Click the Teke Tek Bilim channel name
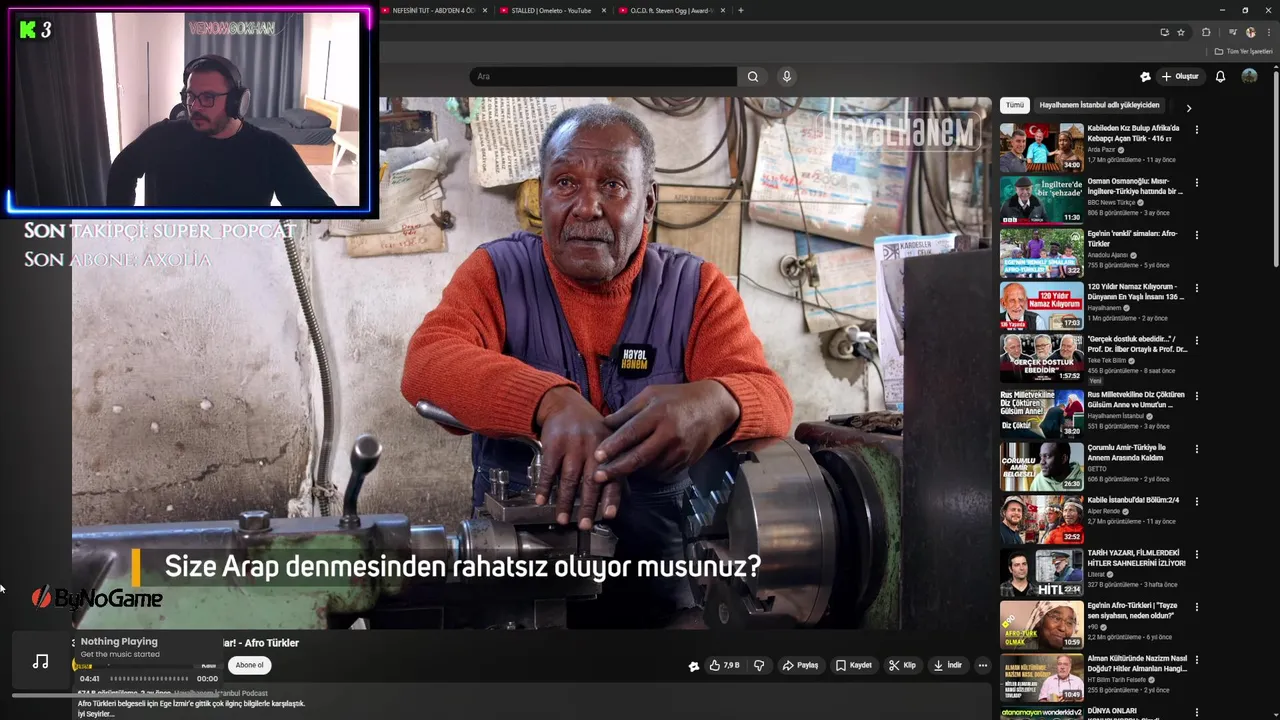 coord(1108,361)
